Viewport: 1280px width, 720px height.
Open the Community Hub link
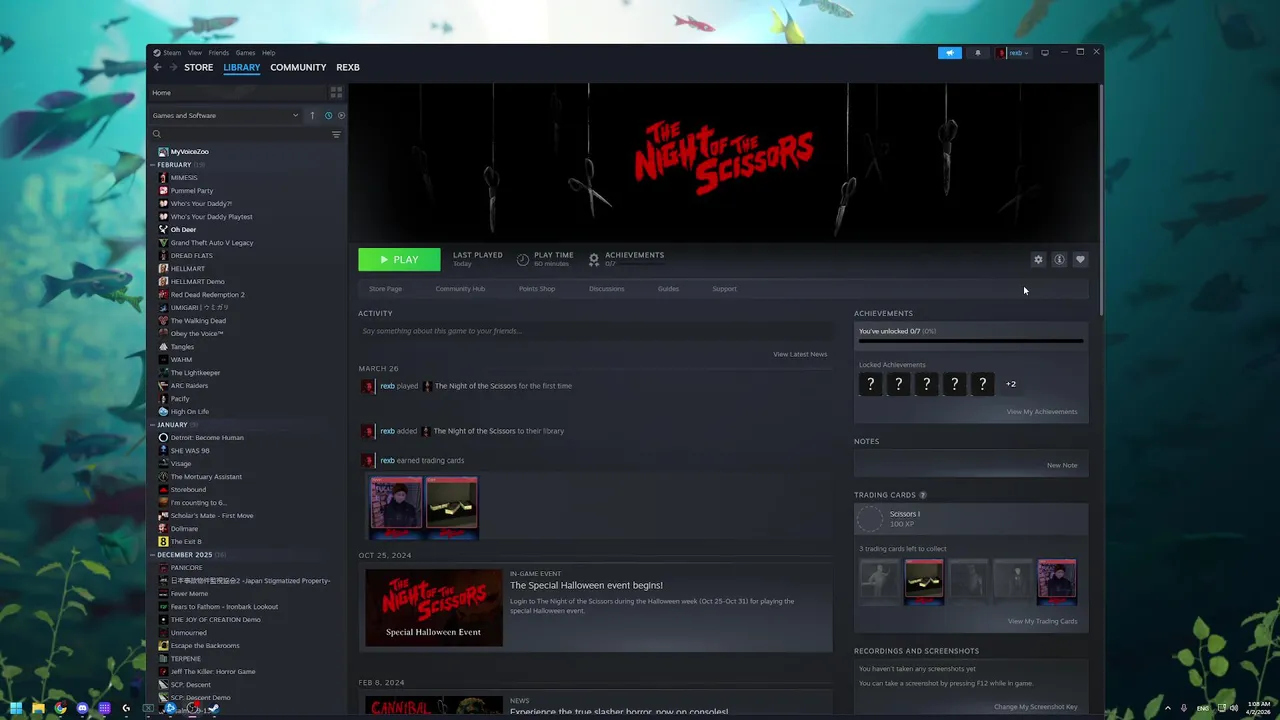[x=460, y=289]
